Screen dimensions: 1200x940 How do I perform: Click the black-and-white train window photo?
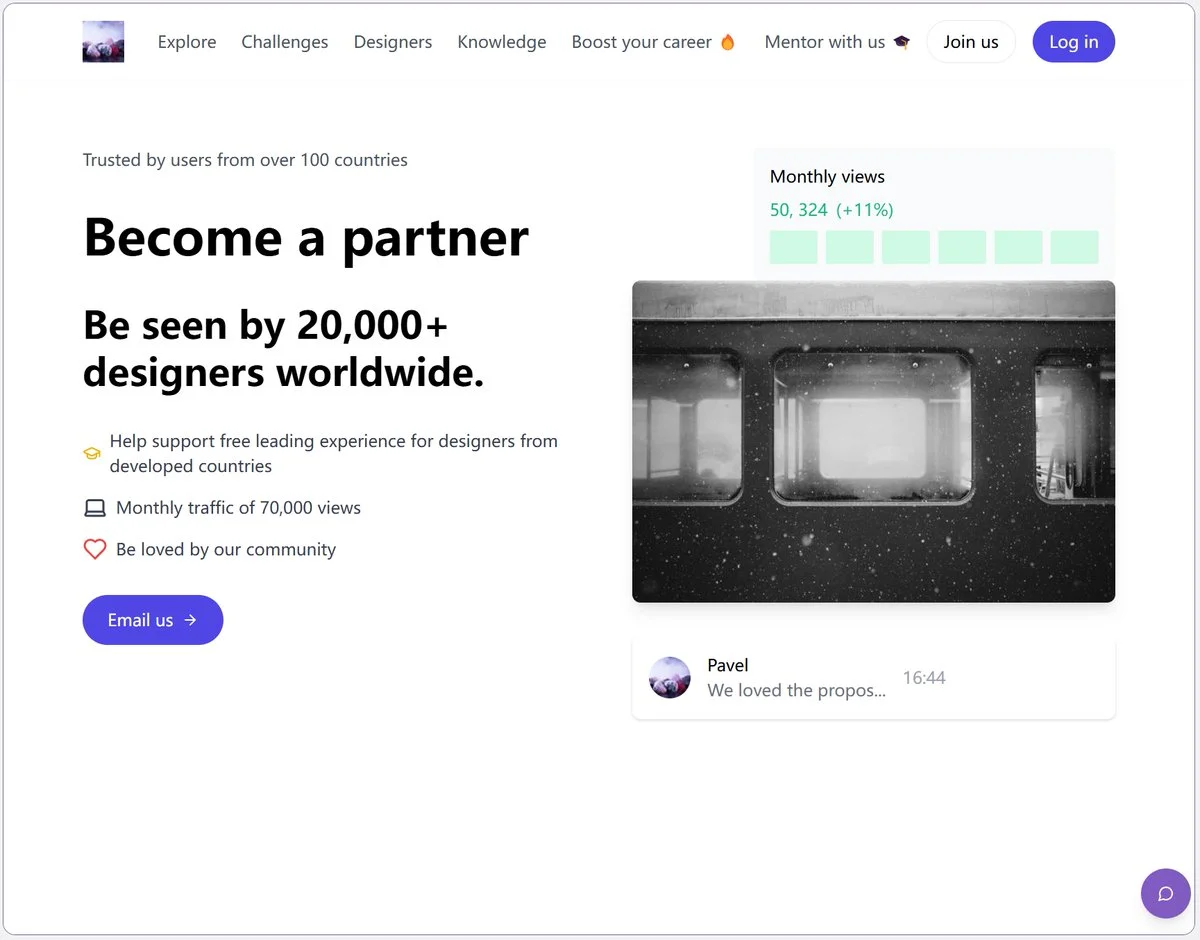pyautogui.click(x=873, y=441)
